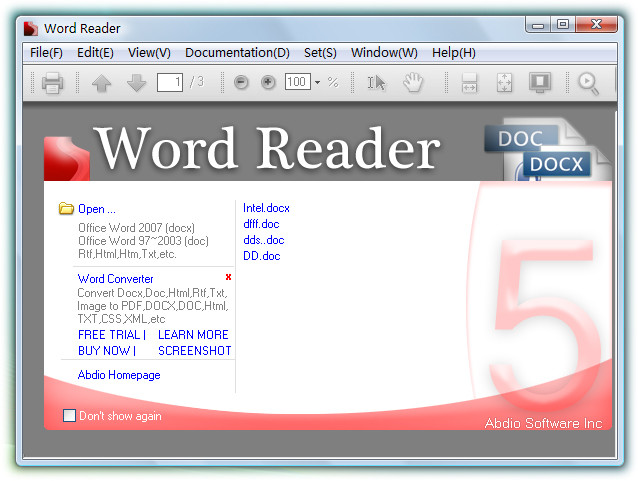Open the Help(H) menu
Image resolution: width=638 pixels, height=481 pixels.
(x=454, y=53)
